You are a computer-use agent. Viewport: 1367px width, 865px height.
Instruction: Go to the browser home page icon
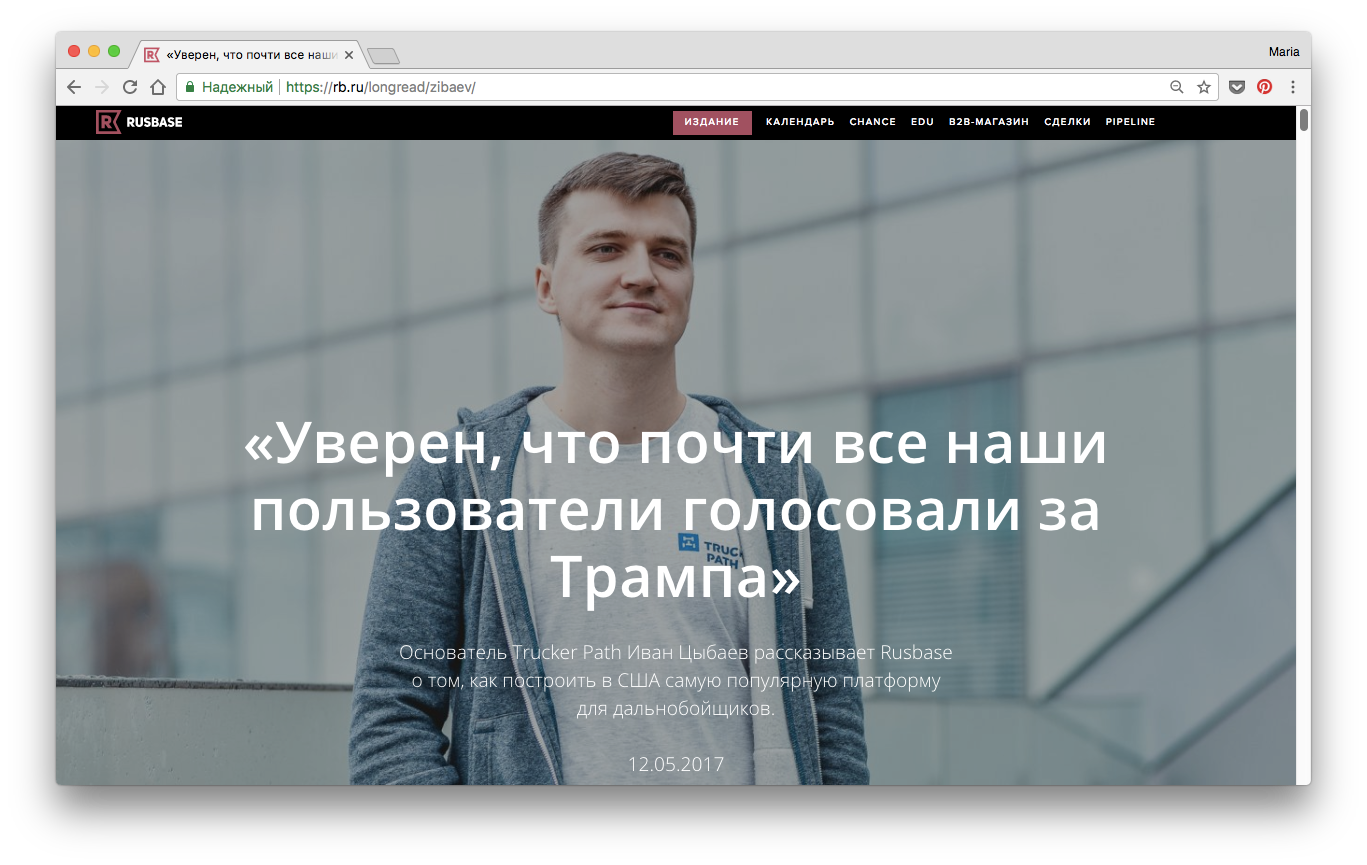point(157,87)
